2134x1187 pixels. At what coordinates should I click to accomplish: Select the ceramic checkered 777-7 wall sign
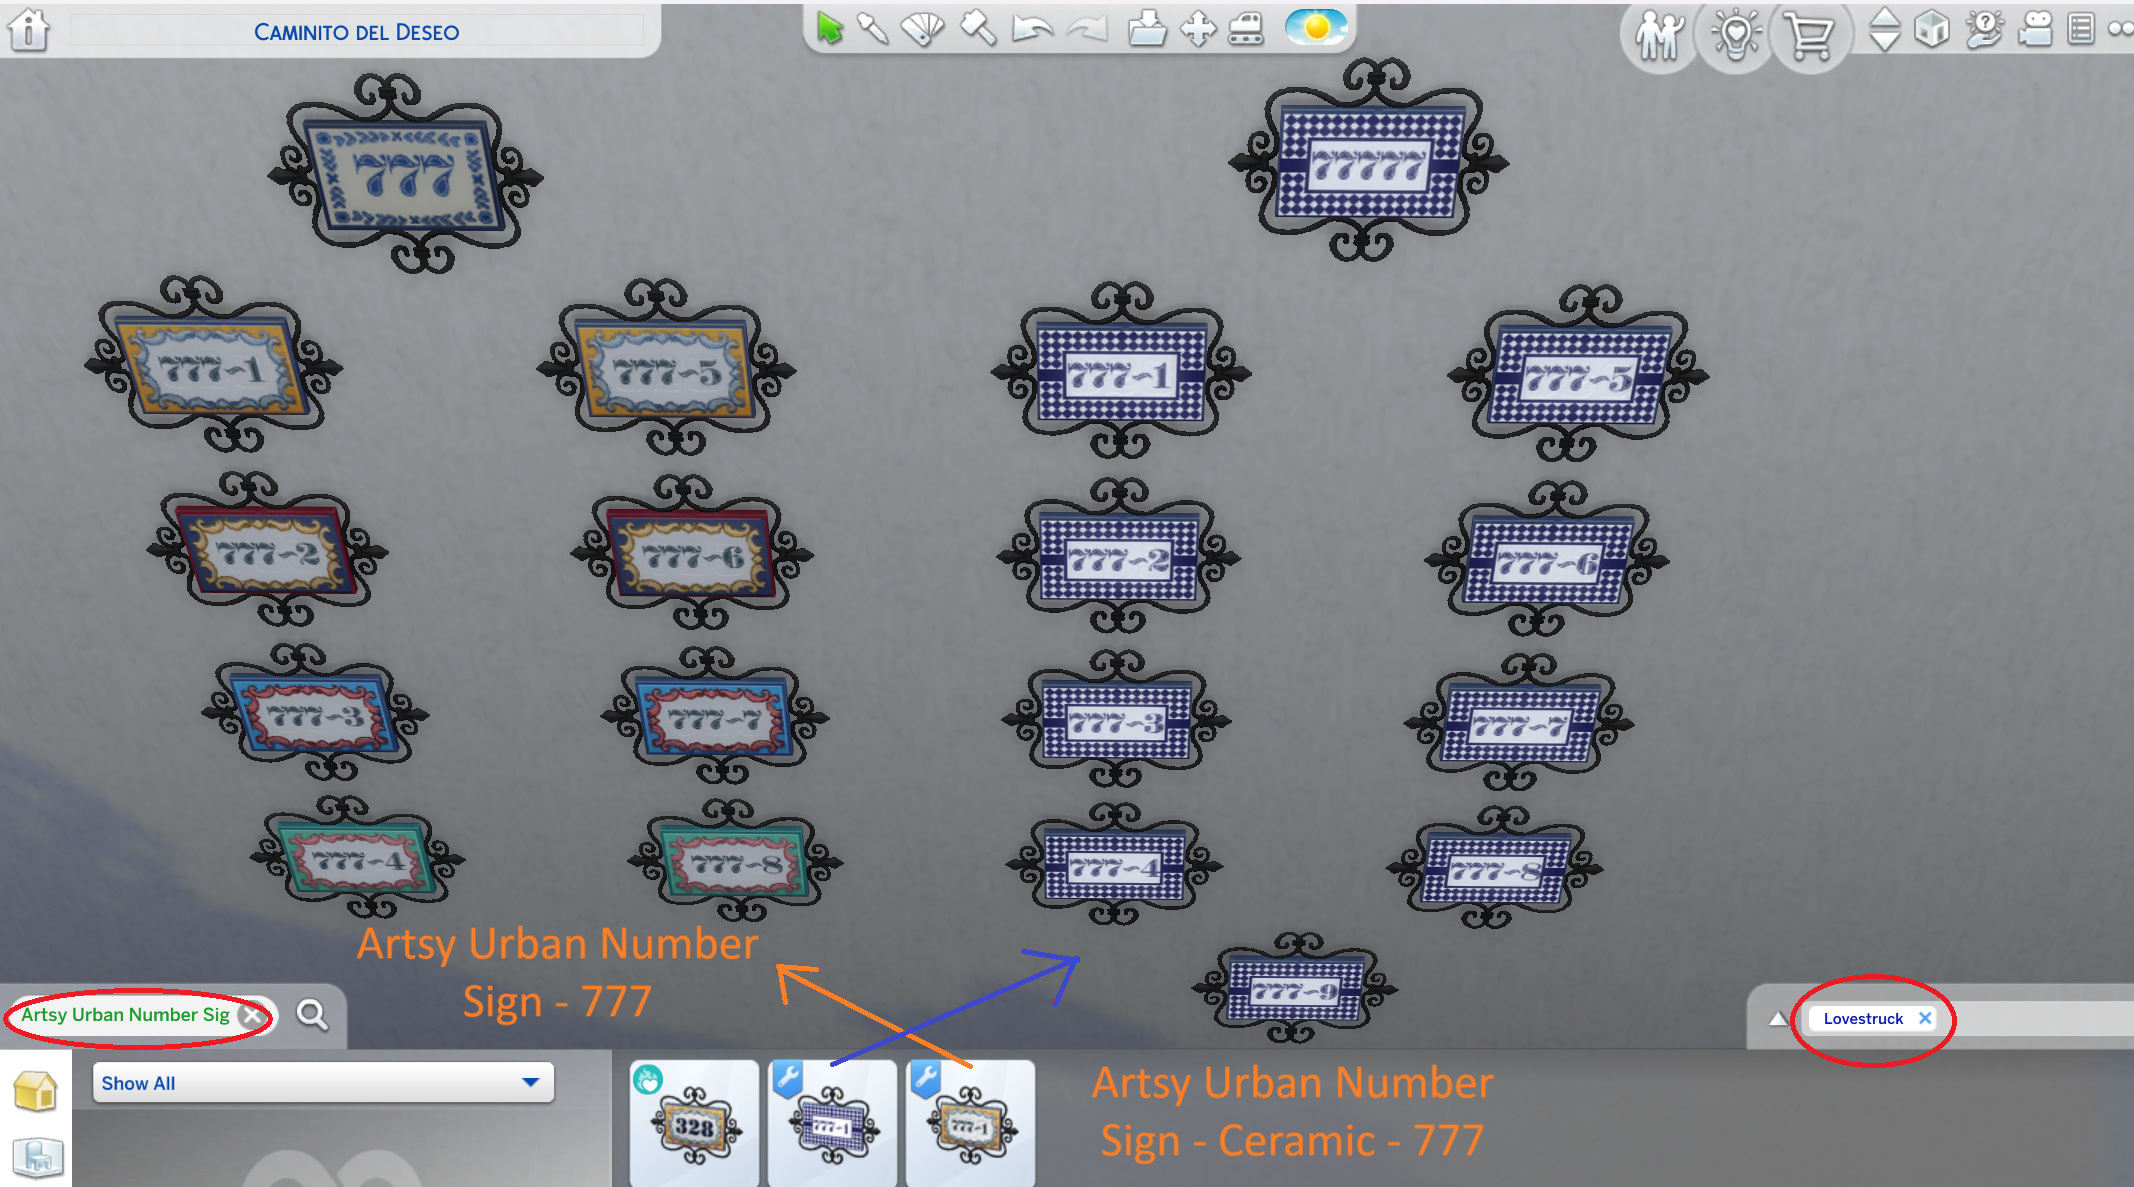tap(1519, 724)
